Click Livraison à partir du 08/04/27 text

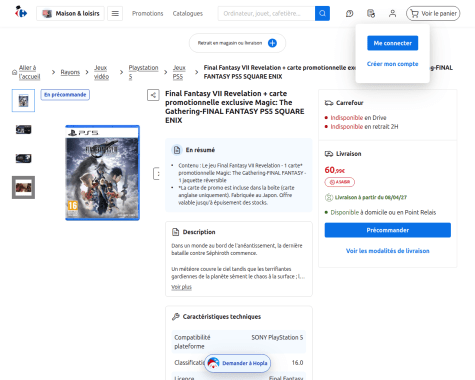(371, 197)
